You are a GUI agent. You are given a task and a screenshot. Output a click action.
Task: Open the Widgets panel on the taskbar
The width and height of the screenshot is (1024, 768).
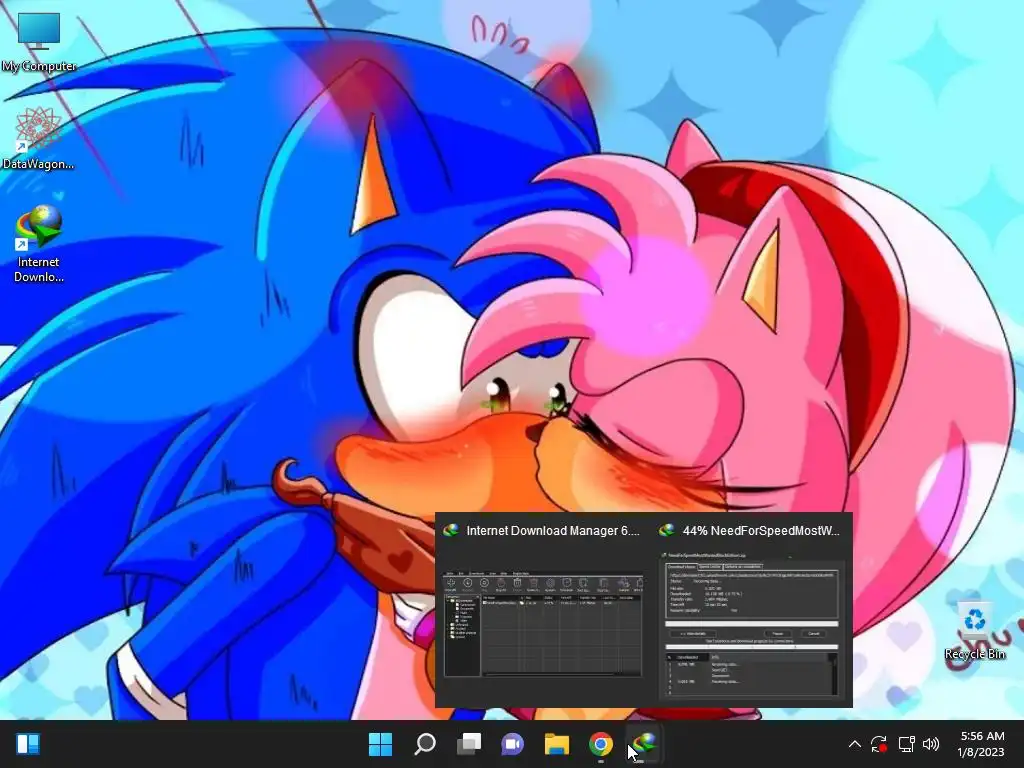pyautogui.click(x=28, y=744)
